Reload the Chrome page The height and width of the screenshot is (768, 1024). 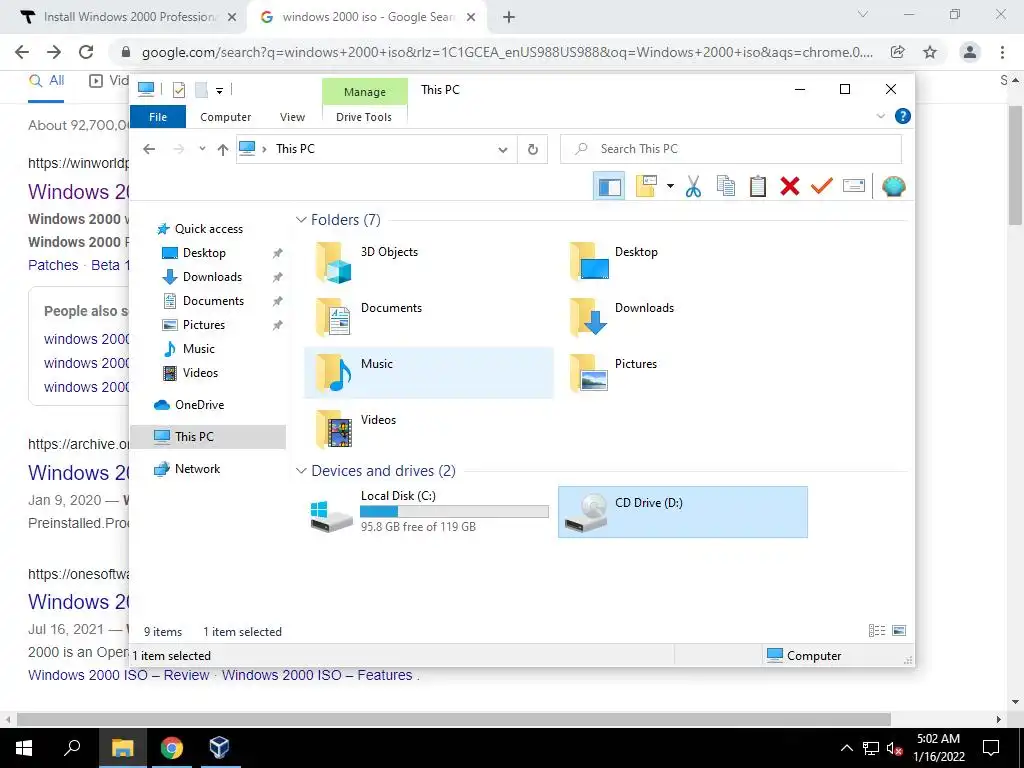pos(86,52)
